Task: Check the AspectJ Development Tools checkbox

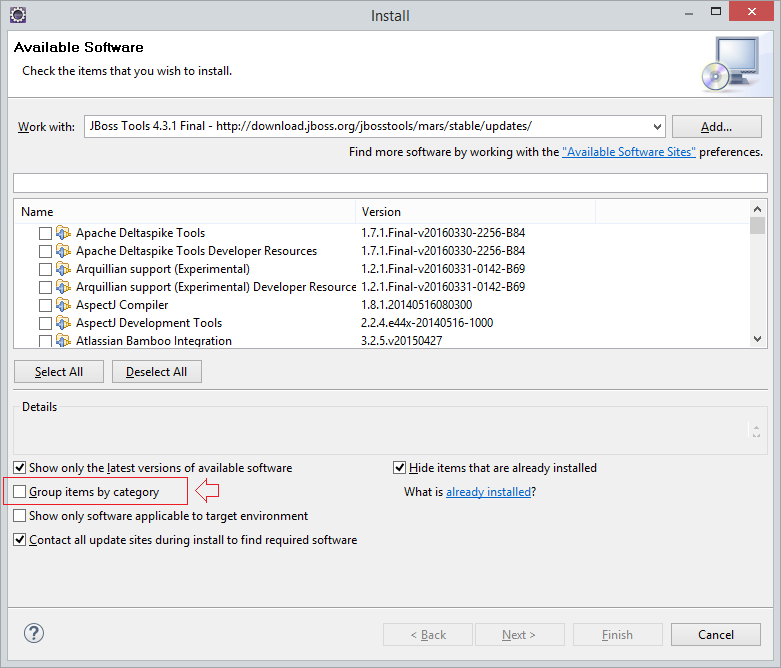Action: 45,323
